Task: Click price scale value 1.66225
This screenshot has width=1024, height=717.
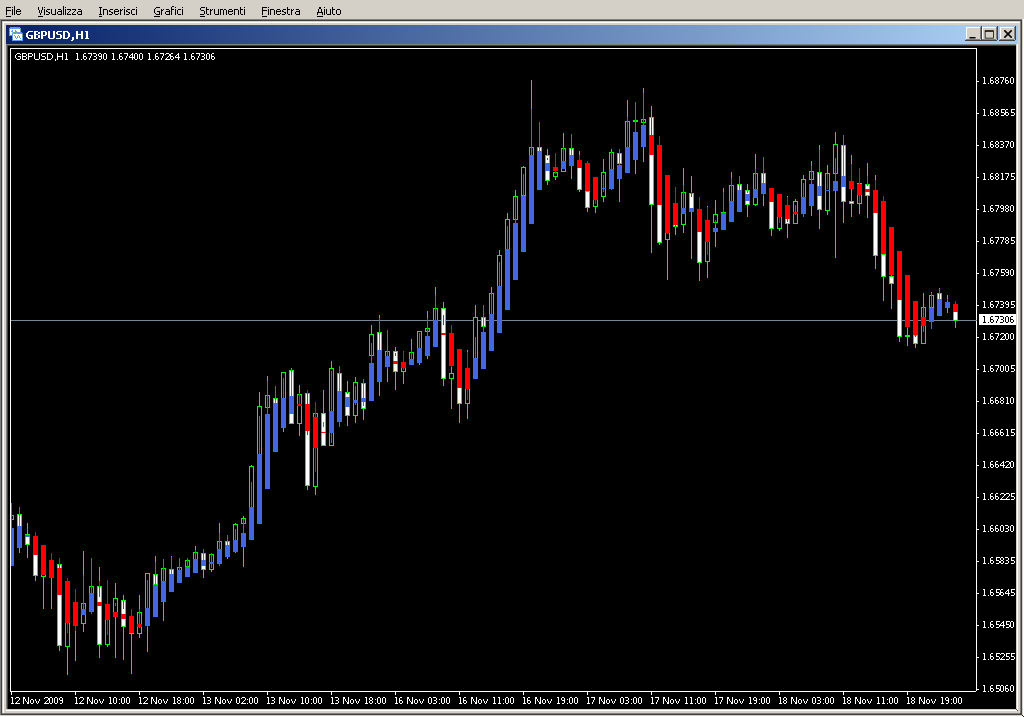Action: 999,497
